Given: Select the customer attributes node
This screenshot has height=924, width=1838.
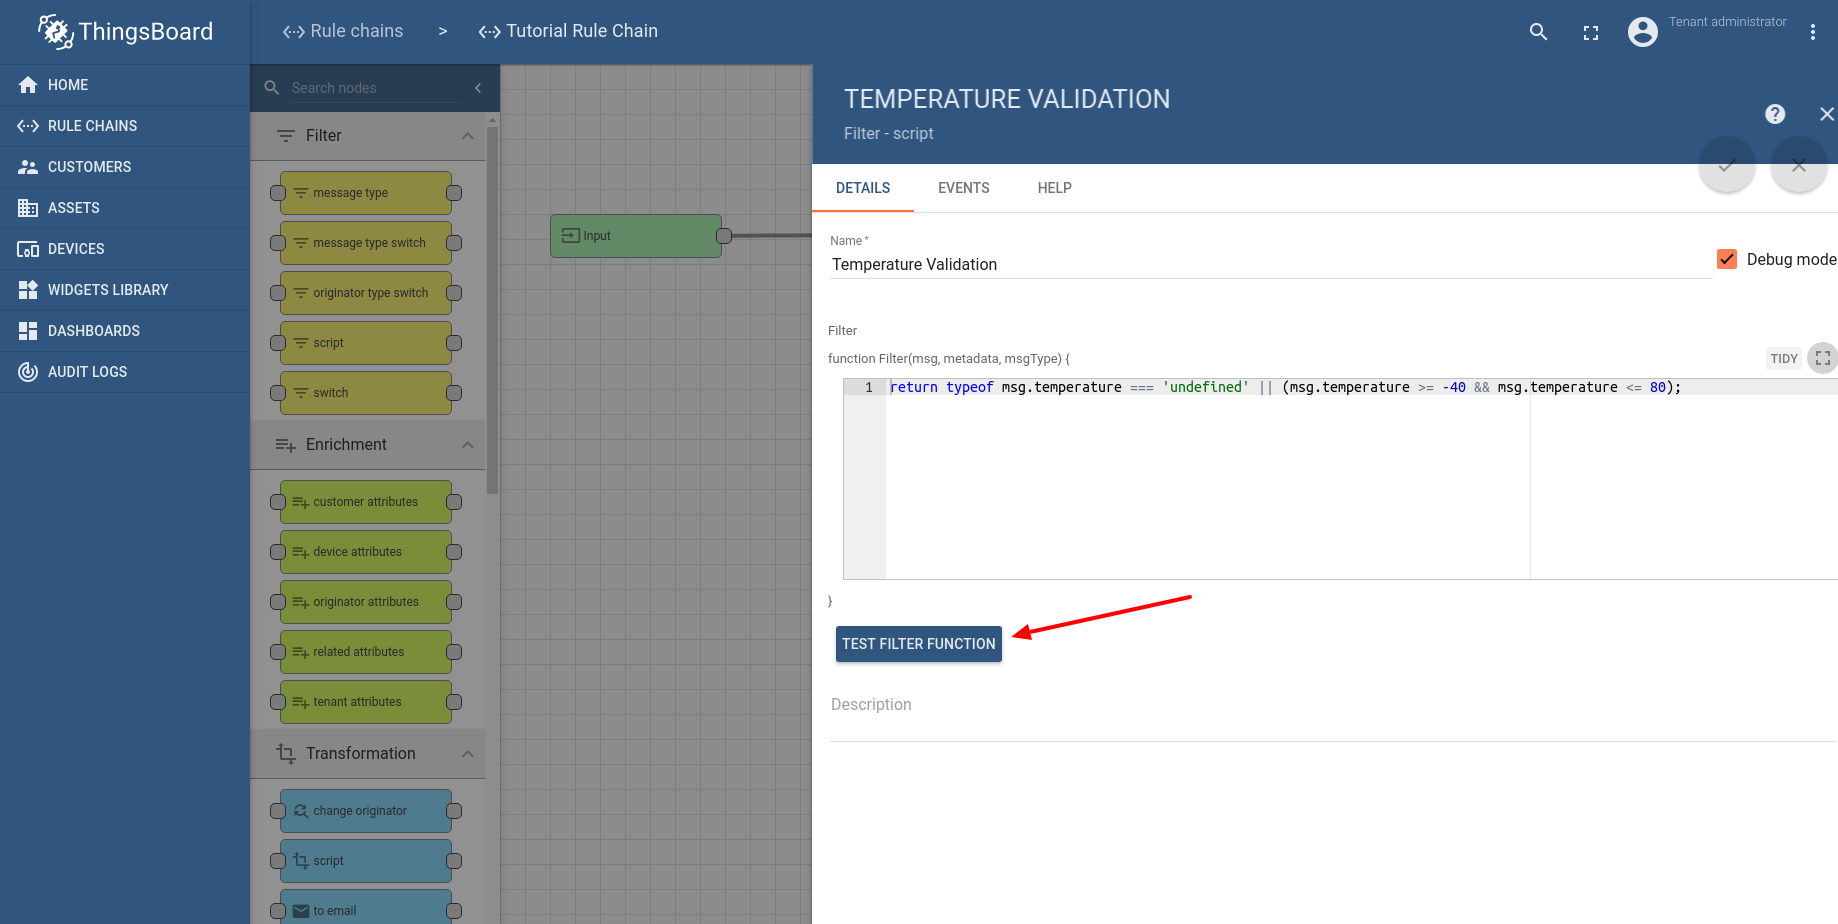Looking at the screenshot, I should click(366, 502).
